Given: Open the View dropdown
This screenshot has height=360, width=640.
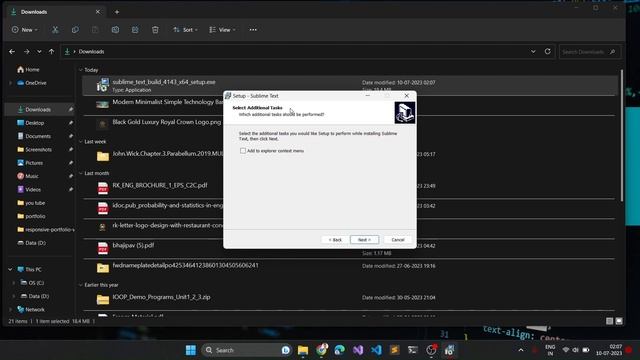Looking at the screenshot, I should click(222, 30).
